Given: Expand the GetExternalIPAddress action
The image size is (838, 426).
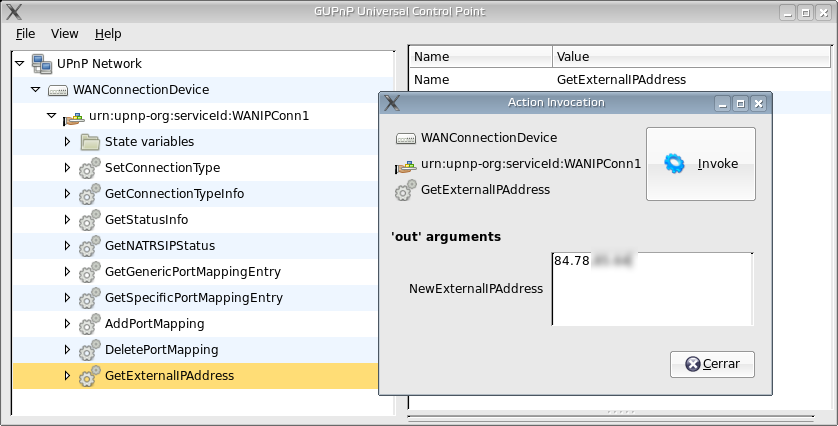Looking at the screenshot, I should click(67, 376).
